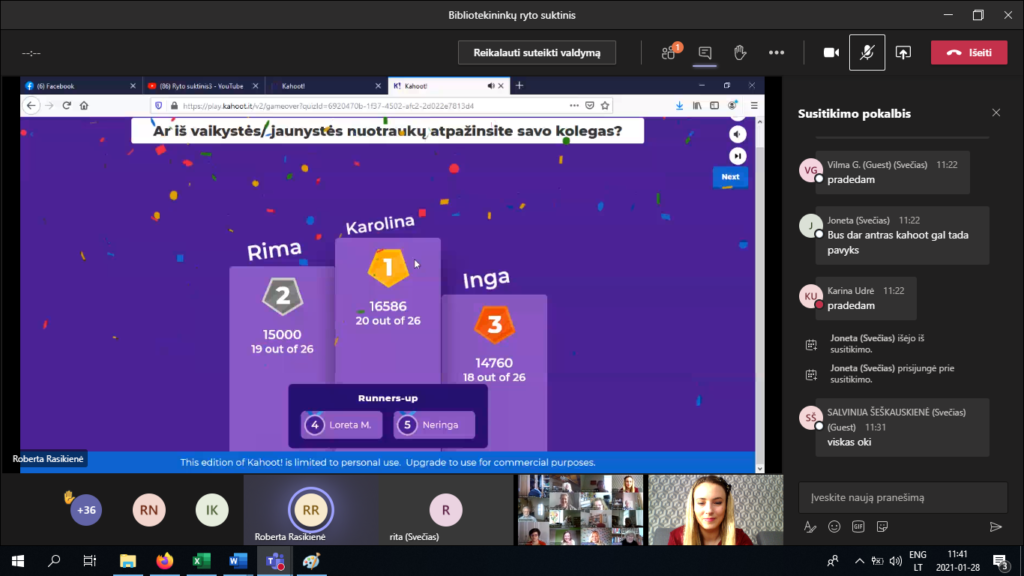Viewport: 1024px width, 576px height.
Task: Open the more actions ellipsis menu
Action: [776, 53]
